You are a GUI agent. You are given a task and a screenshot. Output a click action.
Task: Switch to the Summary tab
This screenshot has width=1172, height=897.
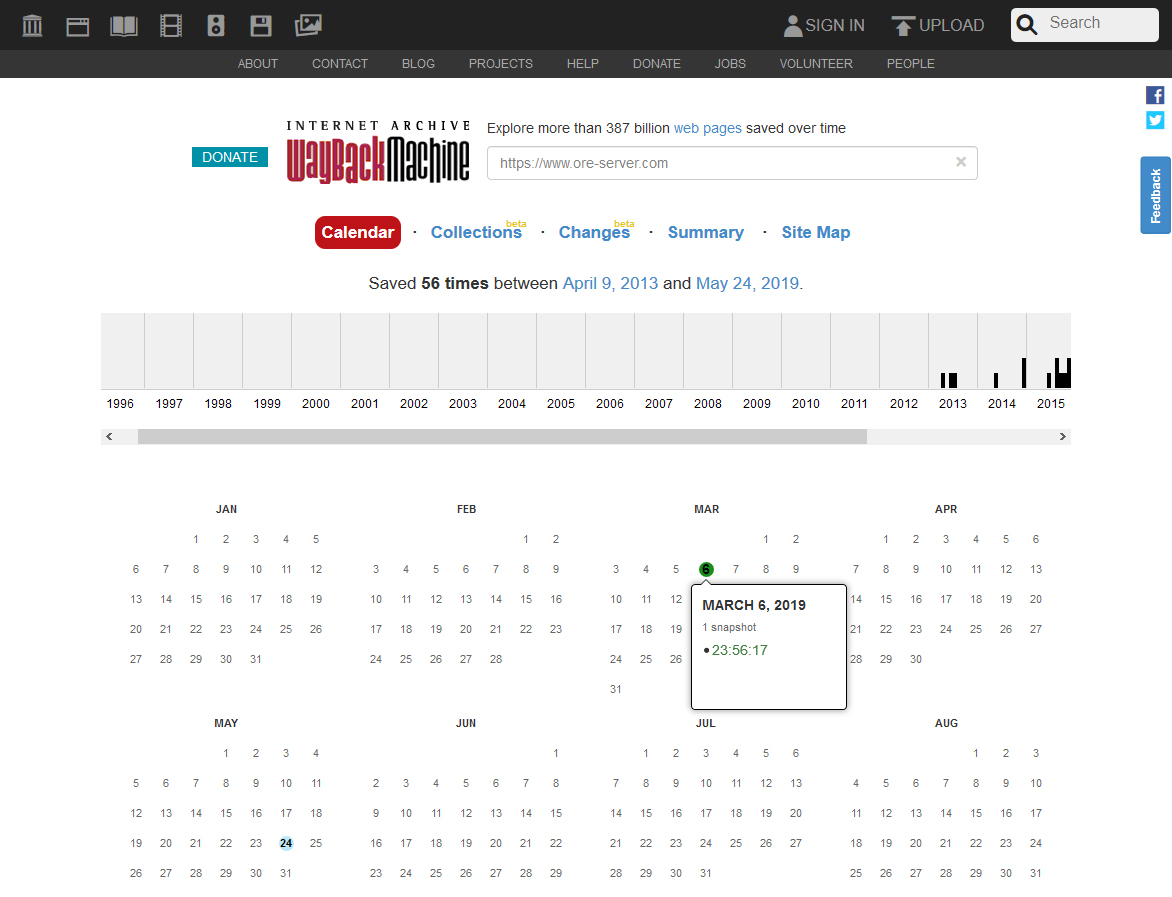tap(706, 232)
